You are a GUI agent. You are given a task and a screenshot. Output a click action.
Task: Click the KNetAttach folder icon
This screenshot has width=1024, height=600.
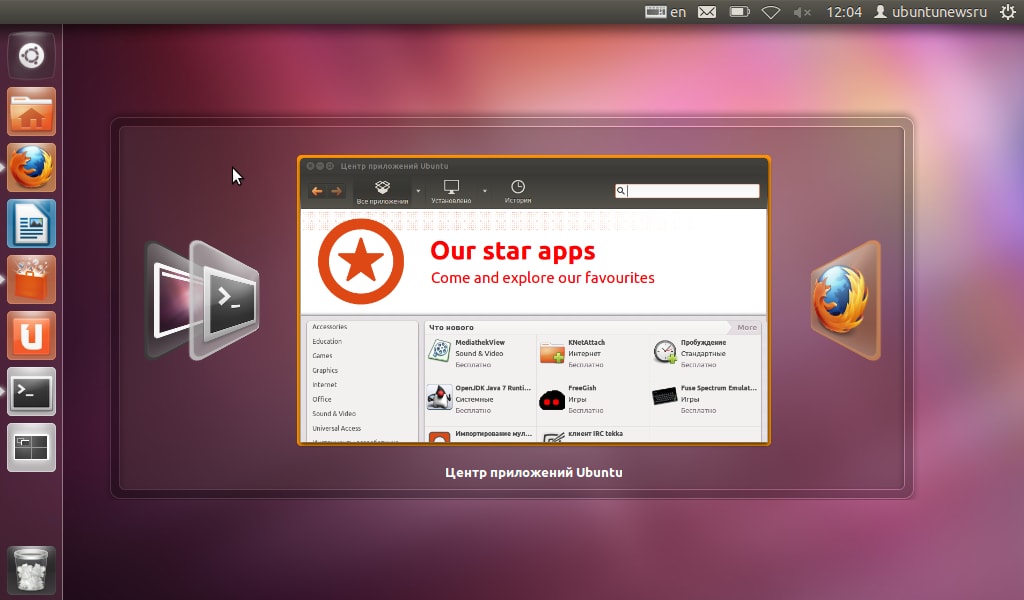tap(552, 352)
